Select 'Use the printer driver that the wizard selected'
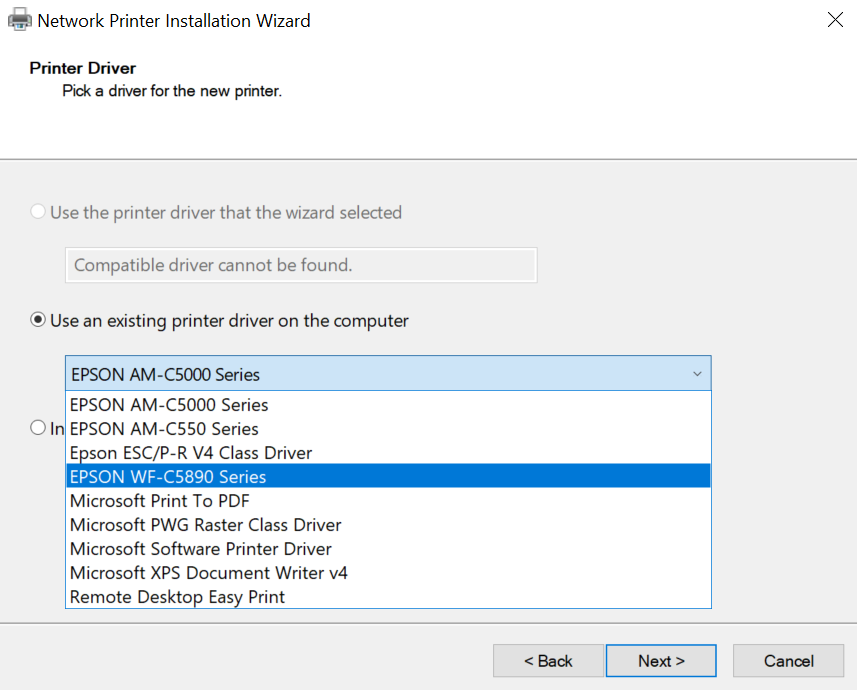 pyautogui.click(x=38, y=212)
